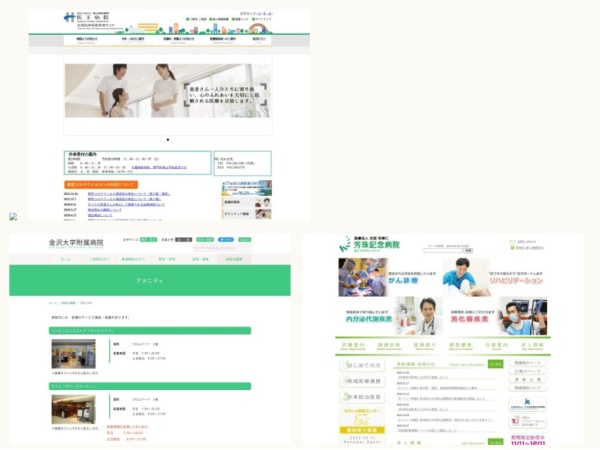Click the 芳珠記念病院 leaf logo
The image size is (600, 450).
point(346,244)
